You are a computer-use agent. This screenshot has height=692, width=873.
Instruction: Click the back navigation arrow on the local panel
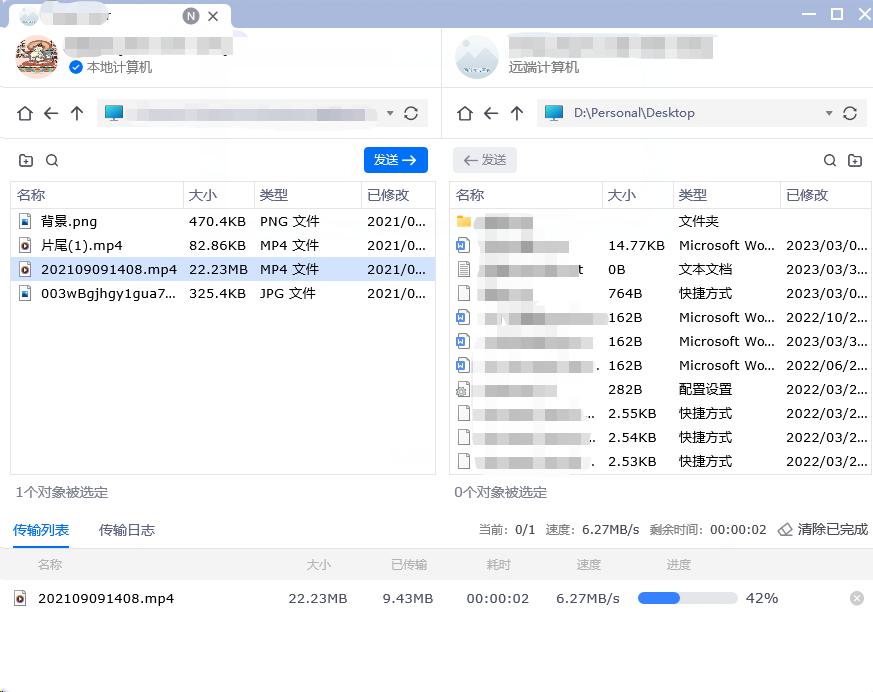click(51, 113)
